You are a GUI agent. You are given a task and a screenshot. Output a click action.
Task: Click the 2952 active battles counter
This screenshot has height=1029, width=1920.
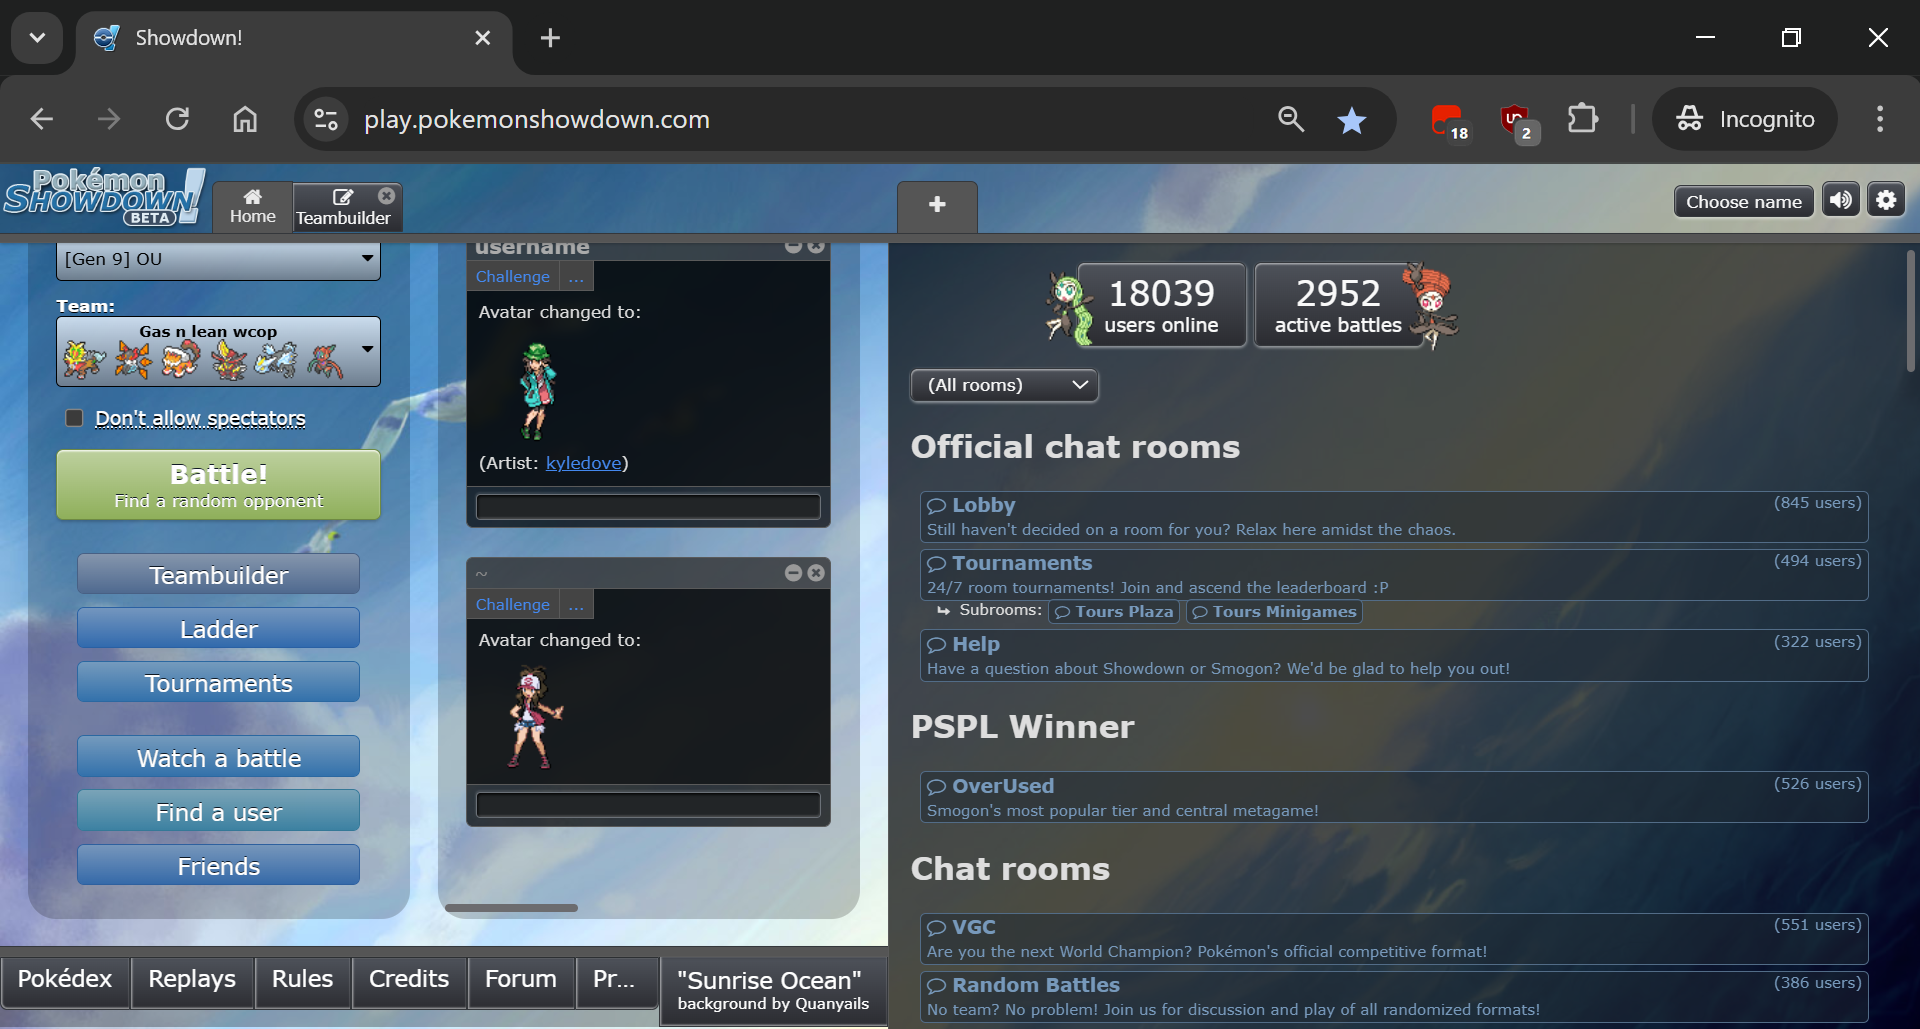pyautogui.click(x=1338, y=305)
